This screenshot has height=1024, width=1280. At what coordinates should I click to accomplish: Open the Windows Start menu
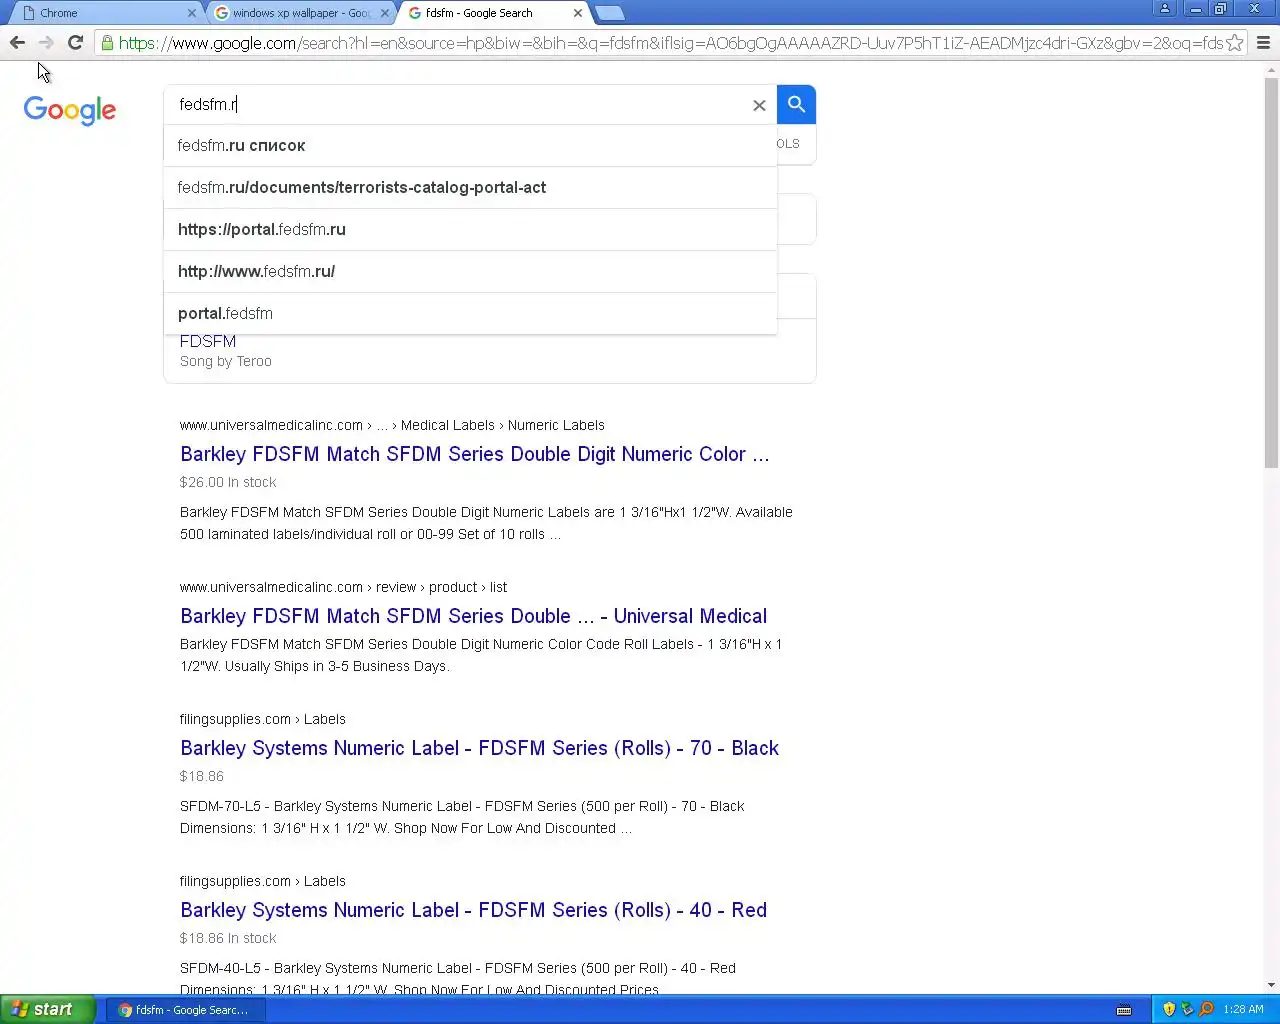(48, 1009)
